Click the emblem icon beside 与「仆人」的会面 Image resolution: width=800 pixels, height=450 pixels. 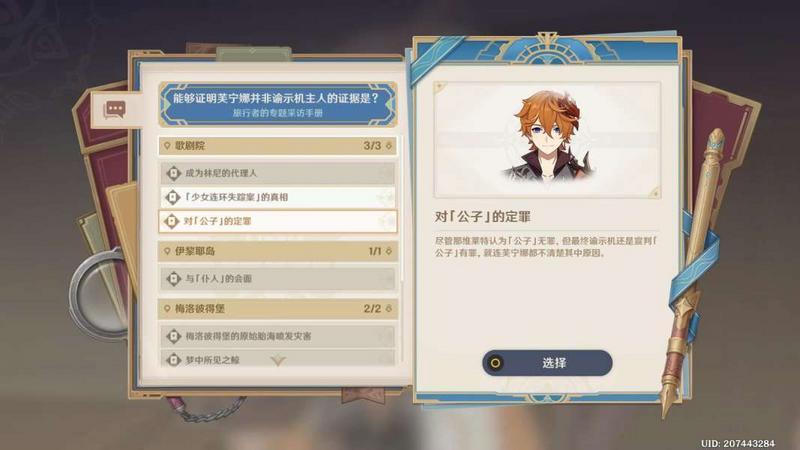pyautogui.click(x=173, y=279)
